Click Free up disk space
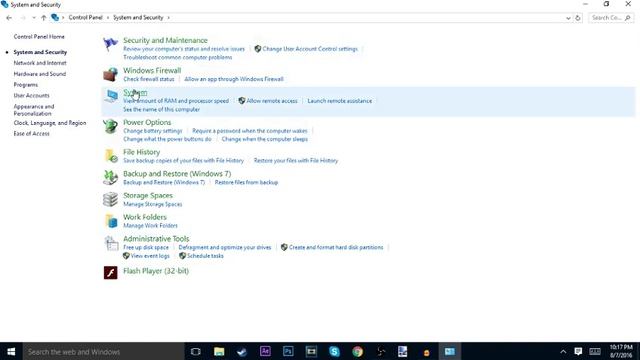Viewport: 640px width, 360px height. (x=146, y=247)
